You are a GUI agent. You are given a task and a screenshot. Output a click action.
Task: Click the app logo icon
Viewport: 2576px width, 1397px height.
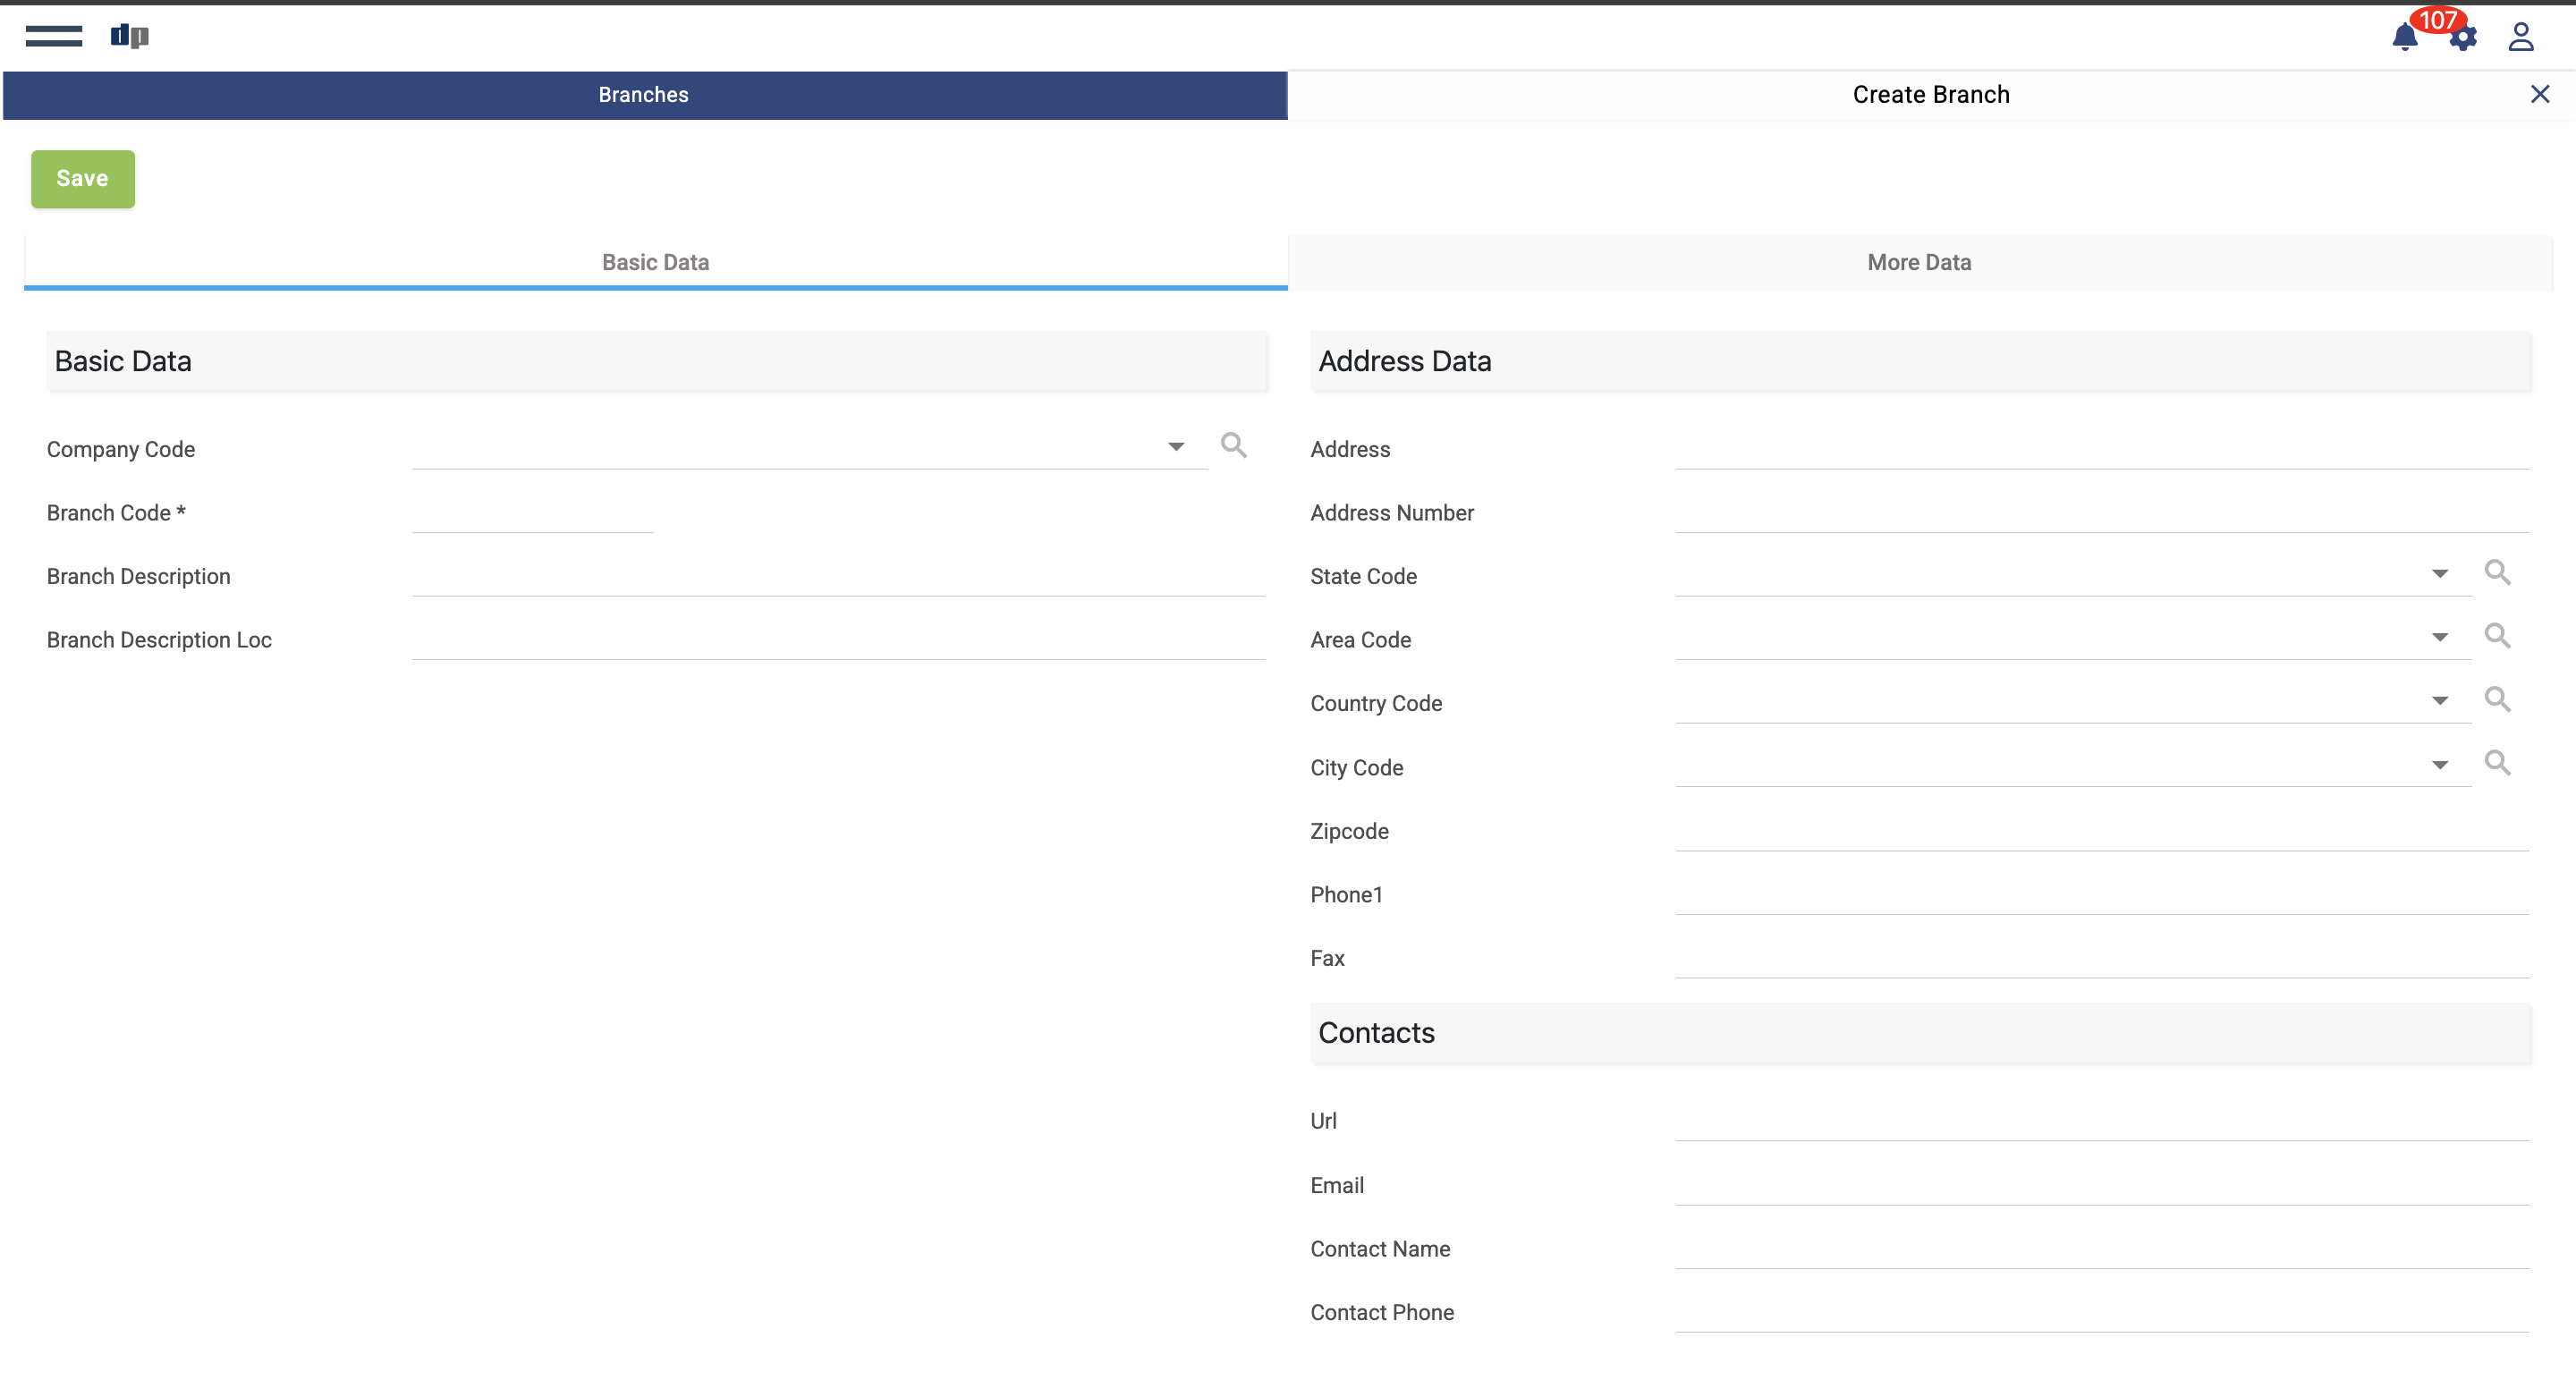(130, 36)
